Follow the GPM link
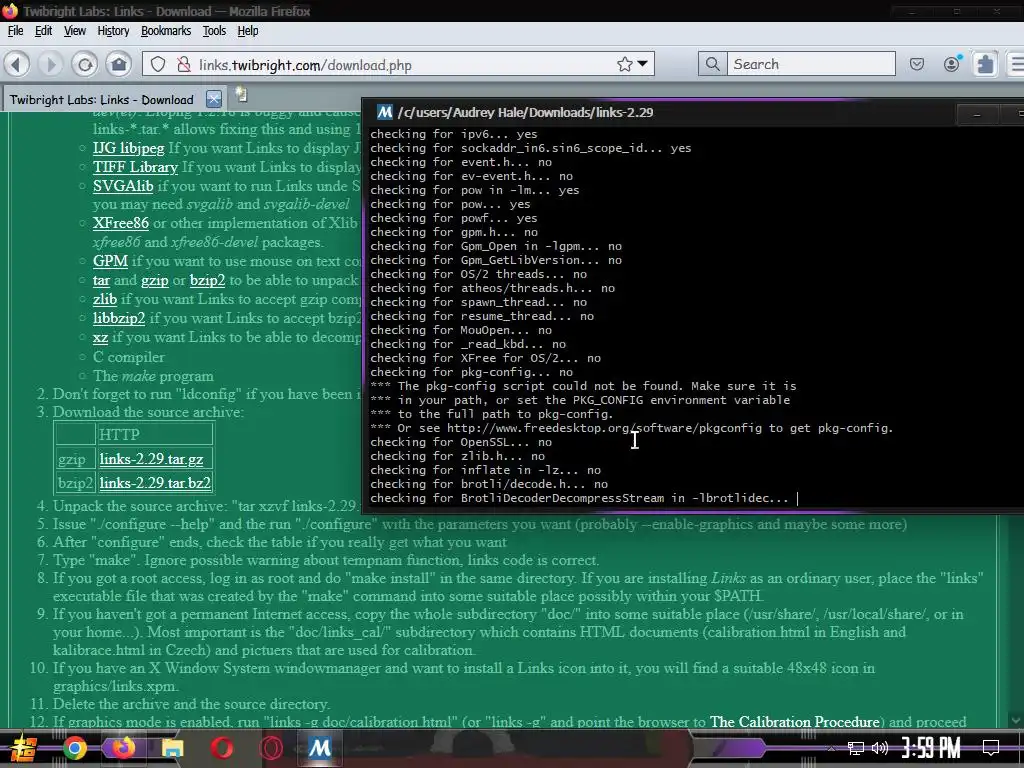Image resolution: width=1024 pixels, height=768 pixels. 110,261
